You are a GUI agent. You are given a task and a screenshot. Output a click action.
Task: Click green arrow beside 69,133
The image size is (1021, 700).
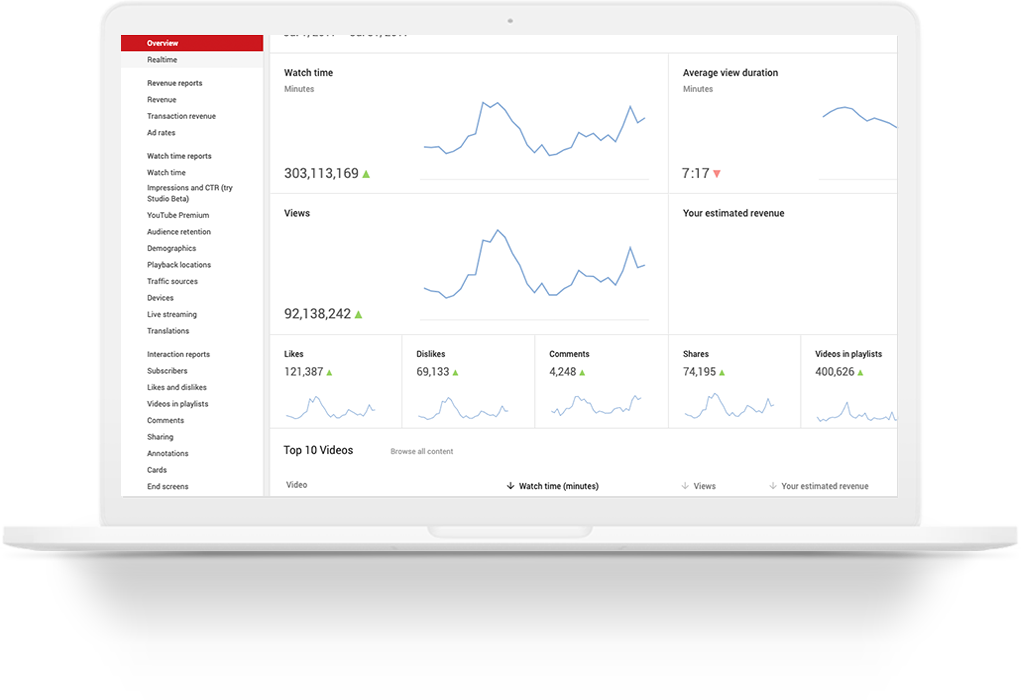(456, 372)
